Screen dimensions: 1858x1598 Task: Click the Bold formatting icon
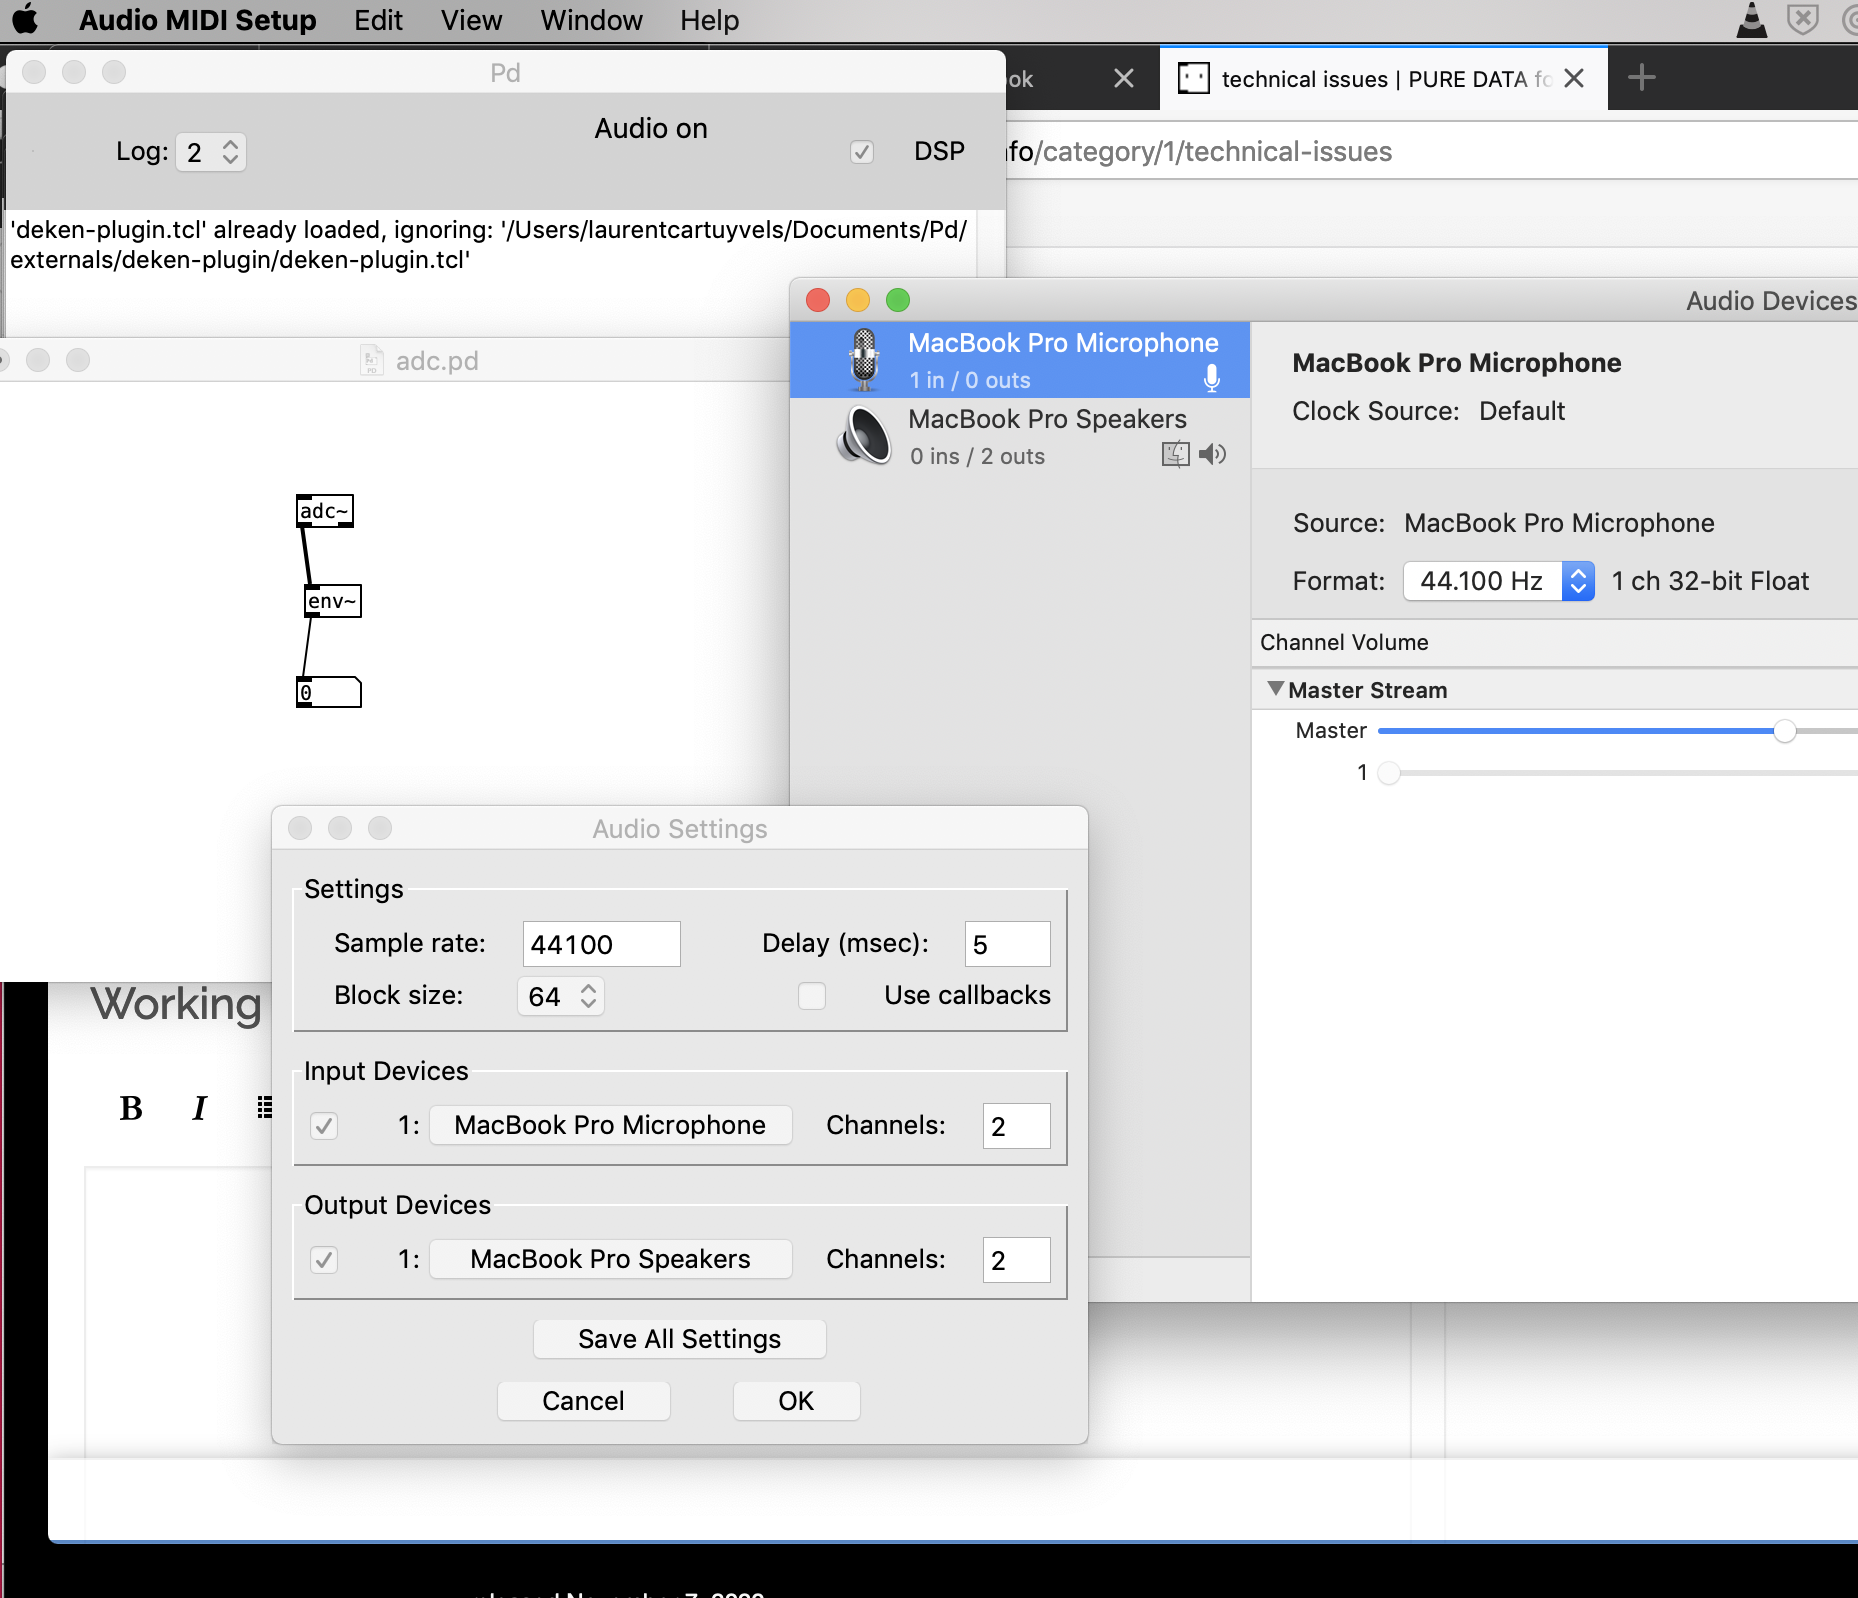pyautogui.click(x=131, y=1108)
